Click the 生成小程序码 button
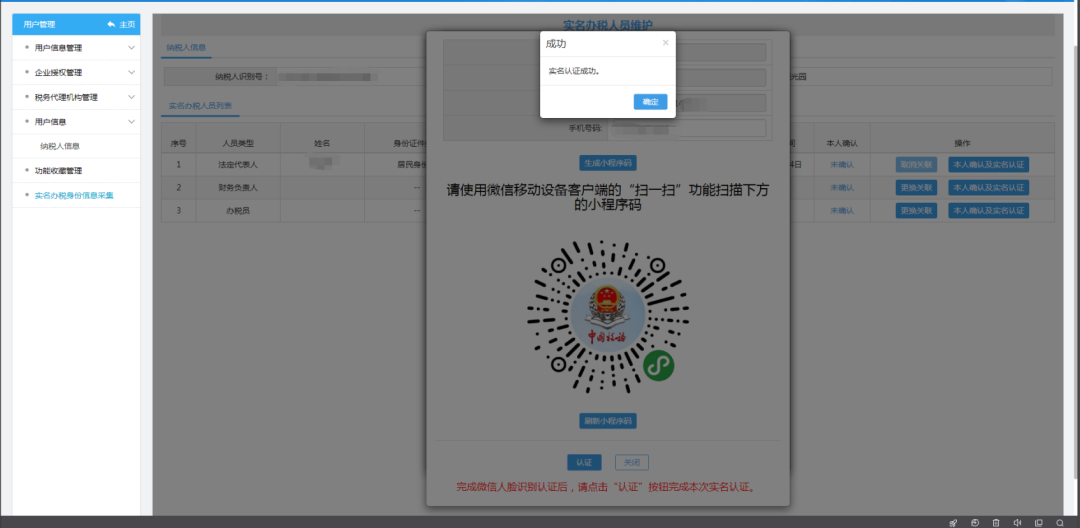 click(608, 163)
